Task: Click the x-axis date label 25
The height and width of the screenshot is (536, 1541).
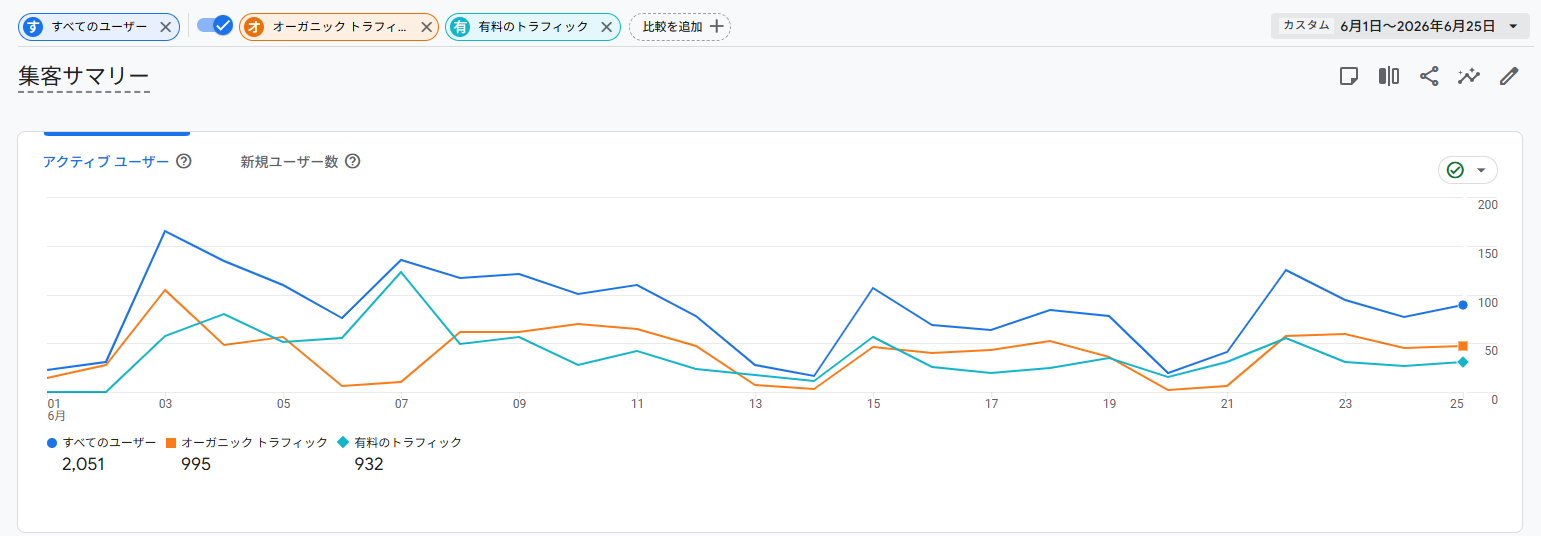Action: (x=1457, y=403)
